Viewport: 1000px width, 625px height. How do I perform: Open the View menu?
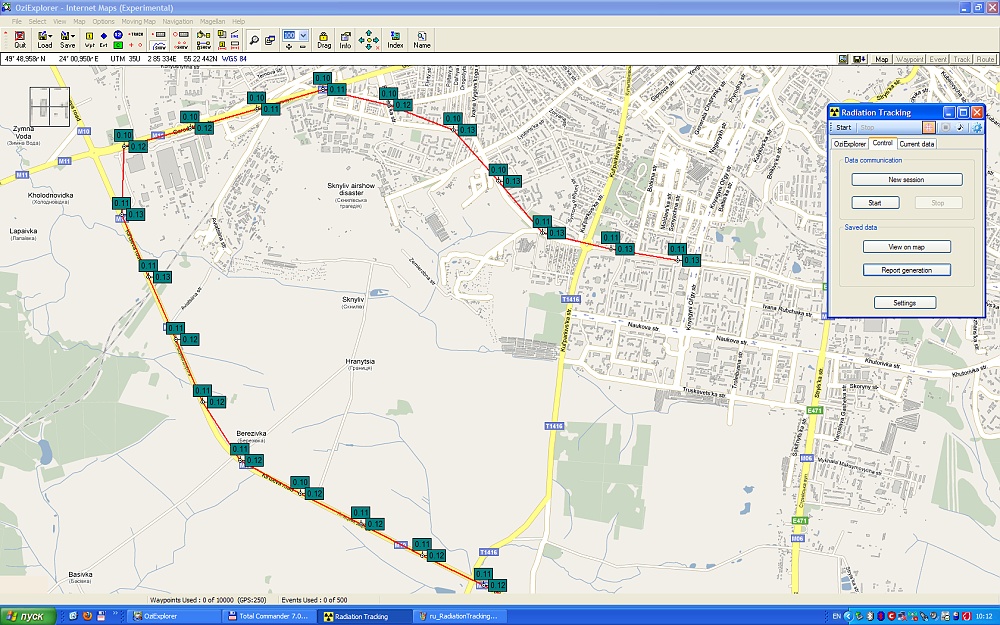(60, 21)
